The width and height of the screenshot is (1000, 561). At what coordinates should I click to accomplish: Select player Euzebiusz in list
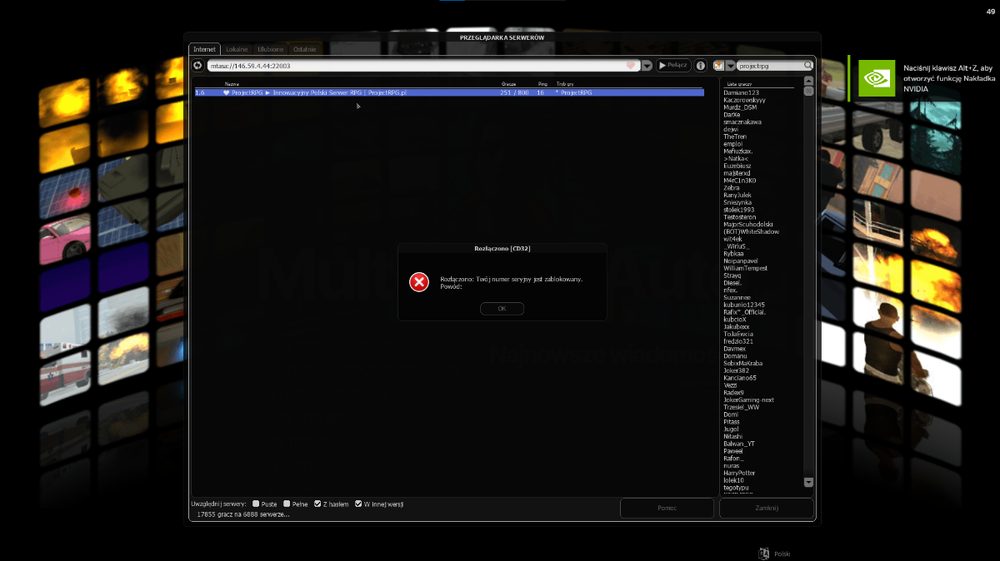click(x=737, y=166)
